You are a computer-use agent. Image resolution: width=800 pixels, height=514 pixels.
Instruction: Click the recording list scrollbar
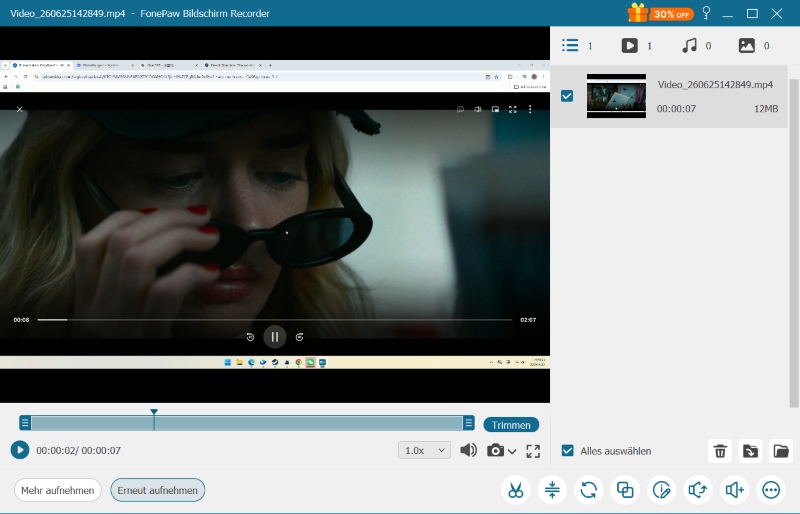(794, 243)
